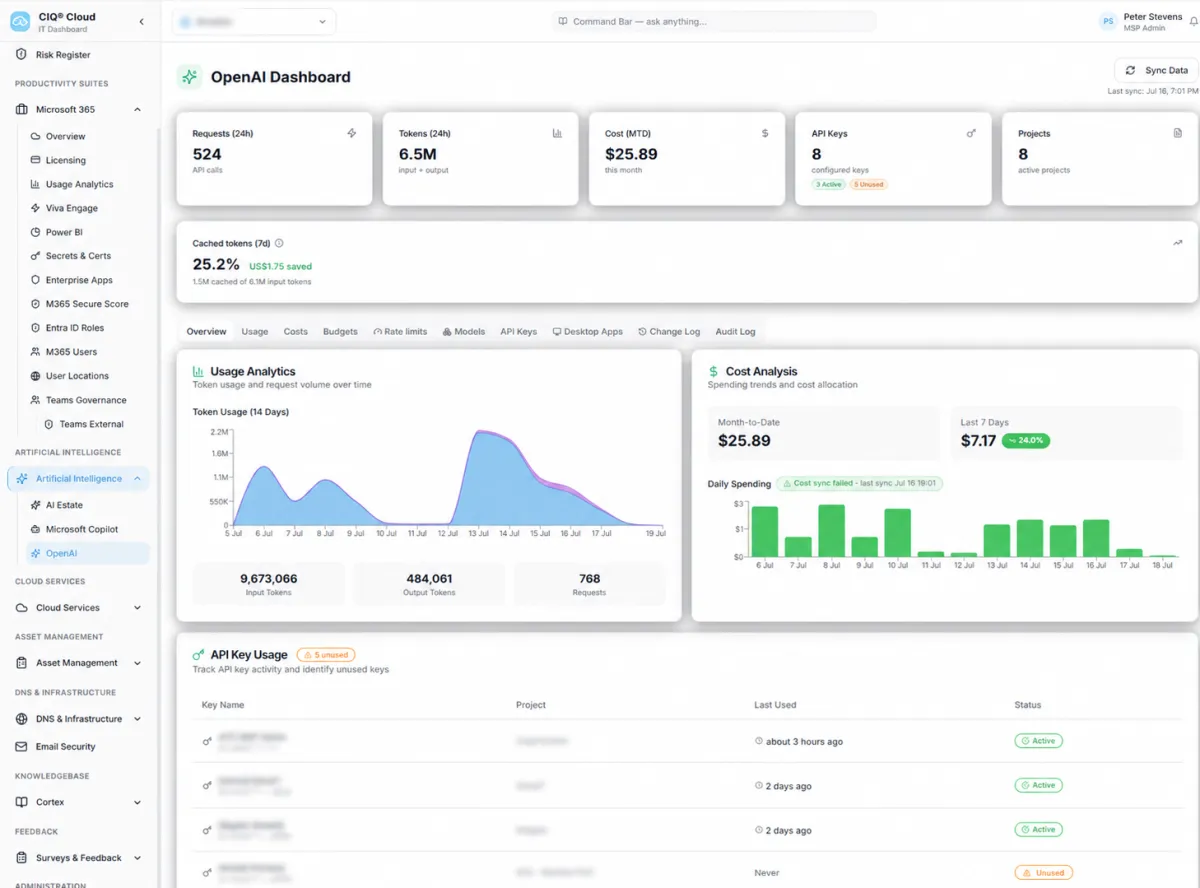The height and width of the screenshot is (888, 1200).
Task: Click the 5 unused badge beside API Key Usage
Action: click(326, 655)
